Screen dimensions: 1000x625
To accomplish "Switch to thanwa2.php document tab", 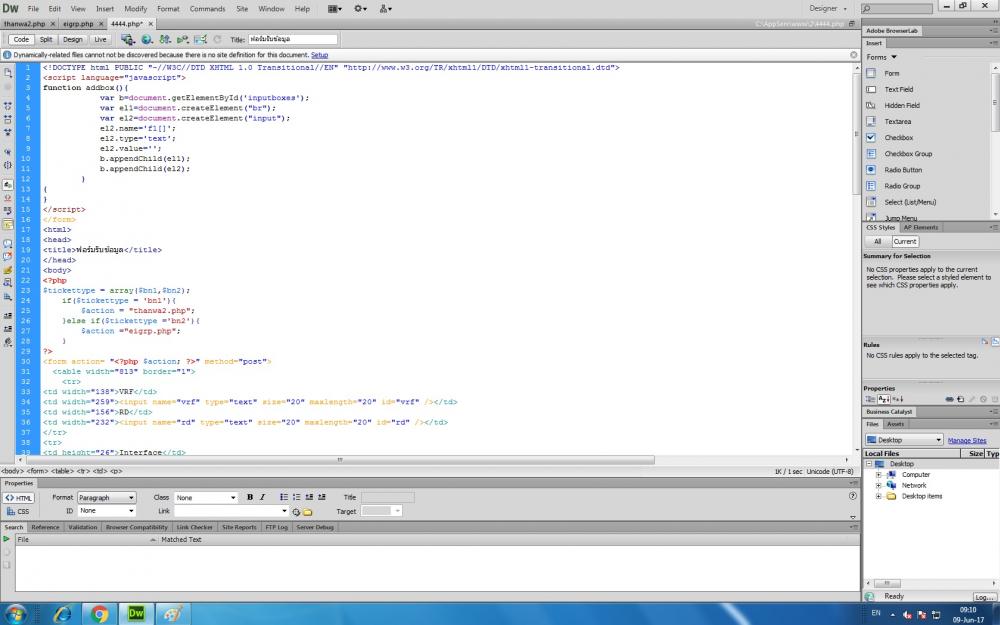I will coord(25,24).
